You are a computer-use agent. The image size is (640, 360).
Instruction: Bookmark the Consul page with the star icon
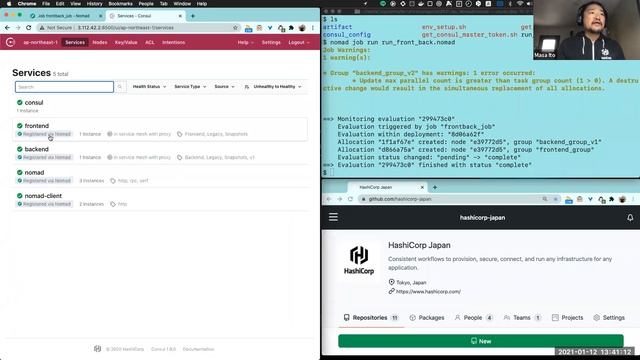pyautogui.click(x=236, y=28)
